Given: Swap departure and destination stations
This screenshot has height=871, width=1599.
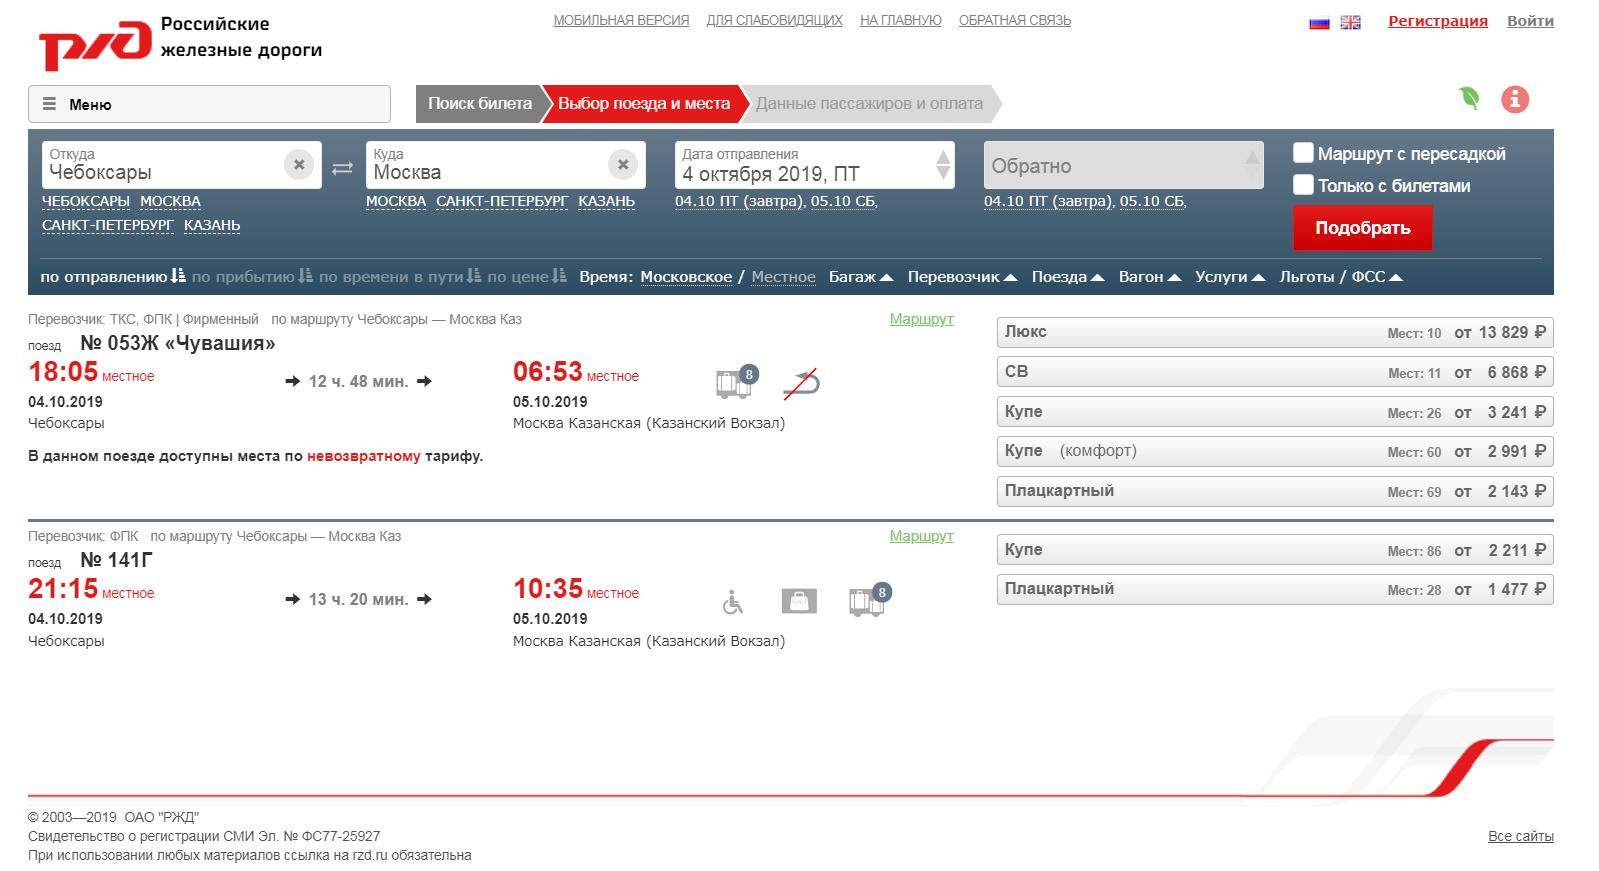Looking at the screenshot, I should (x=342, y=168).
